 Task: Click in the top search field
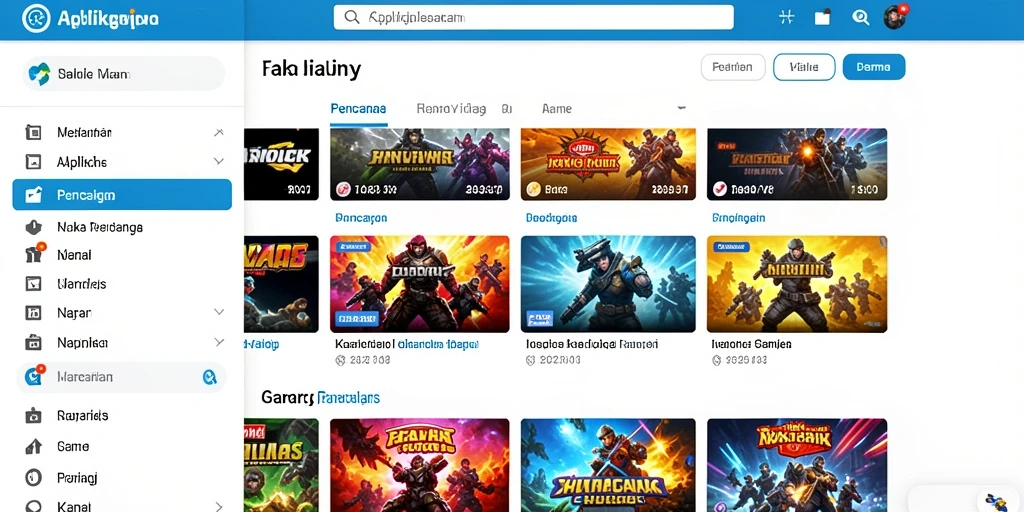click(534, 18)
